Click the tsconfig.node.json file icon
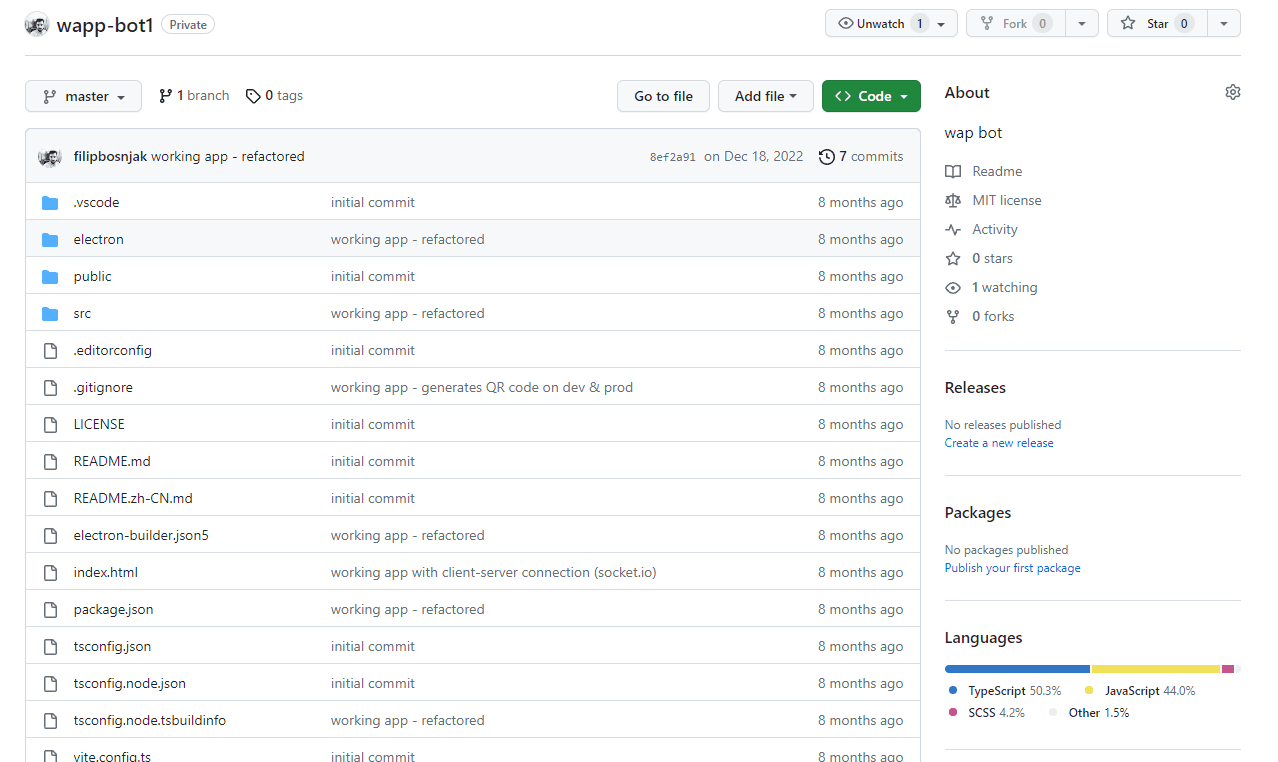The width and height of the screenshot is (1278, 762). coord(50,683)
